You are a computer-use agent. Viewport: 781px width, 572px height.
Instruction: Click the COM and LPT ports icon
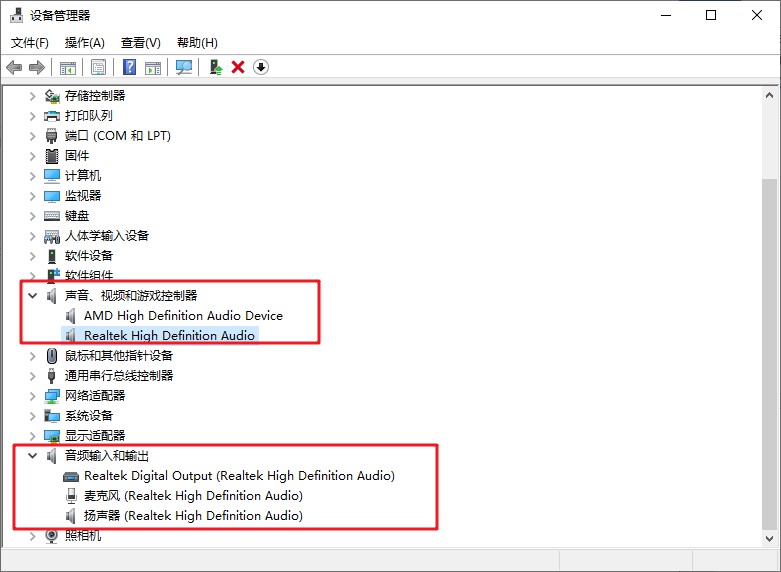(x=52, y=136)
